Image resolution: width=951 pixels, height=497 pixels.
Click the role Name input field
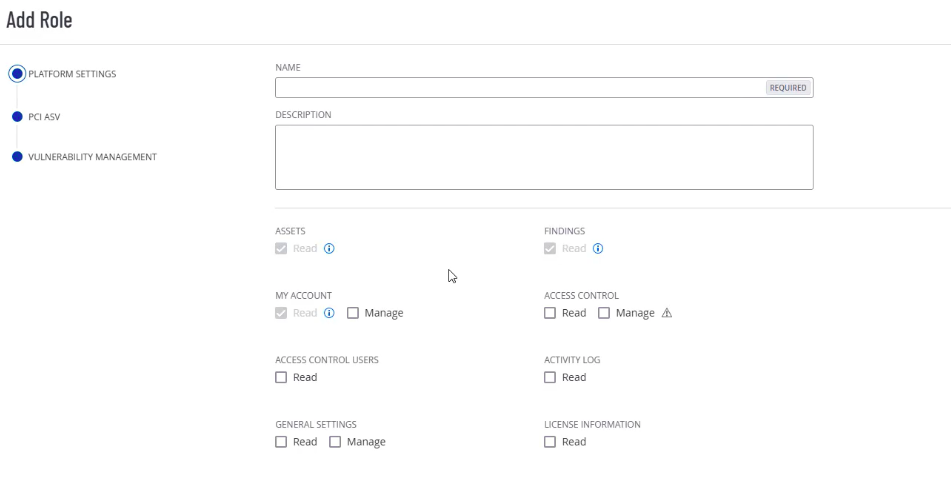[520, 88]
